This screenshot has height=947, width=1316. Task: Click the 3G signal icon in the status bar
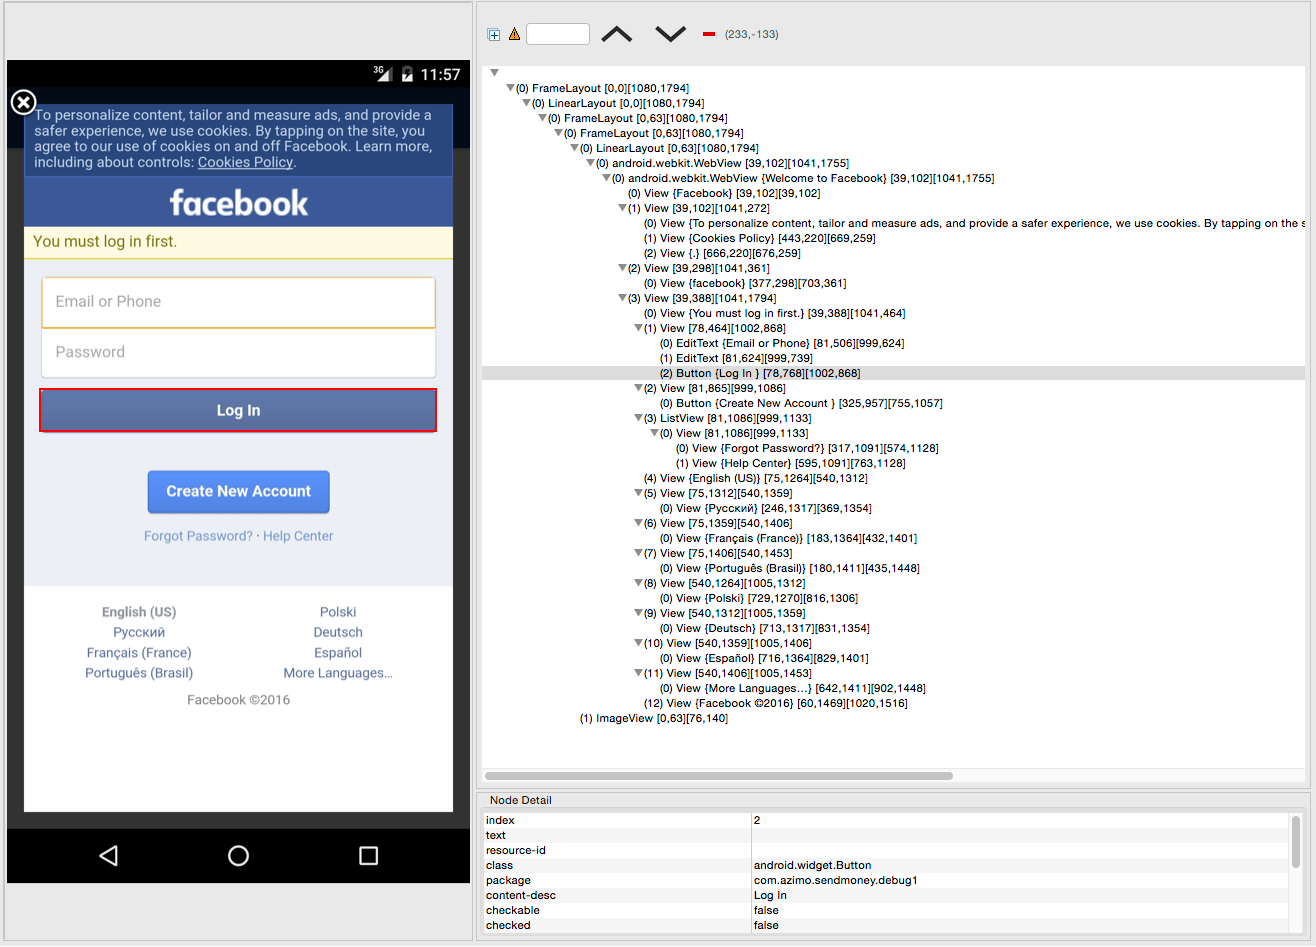tap(382, 73)
